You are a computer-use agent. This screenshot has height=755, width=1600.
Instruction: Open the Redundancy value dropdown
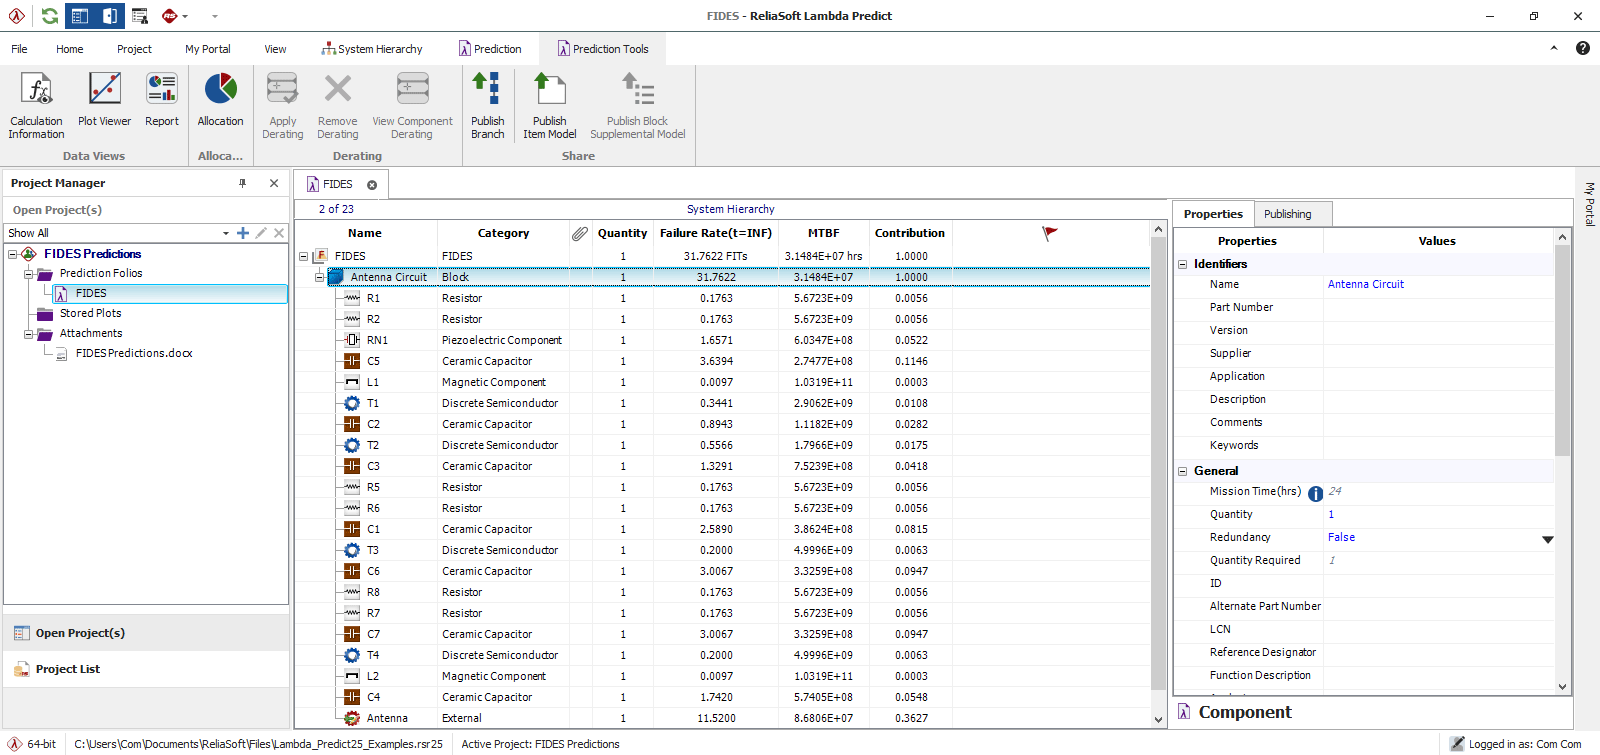(x=1547, y=539)
